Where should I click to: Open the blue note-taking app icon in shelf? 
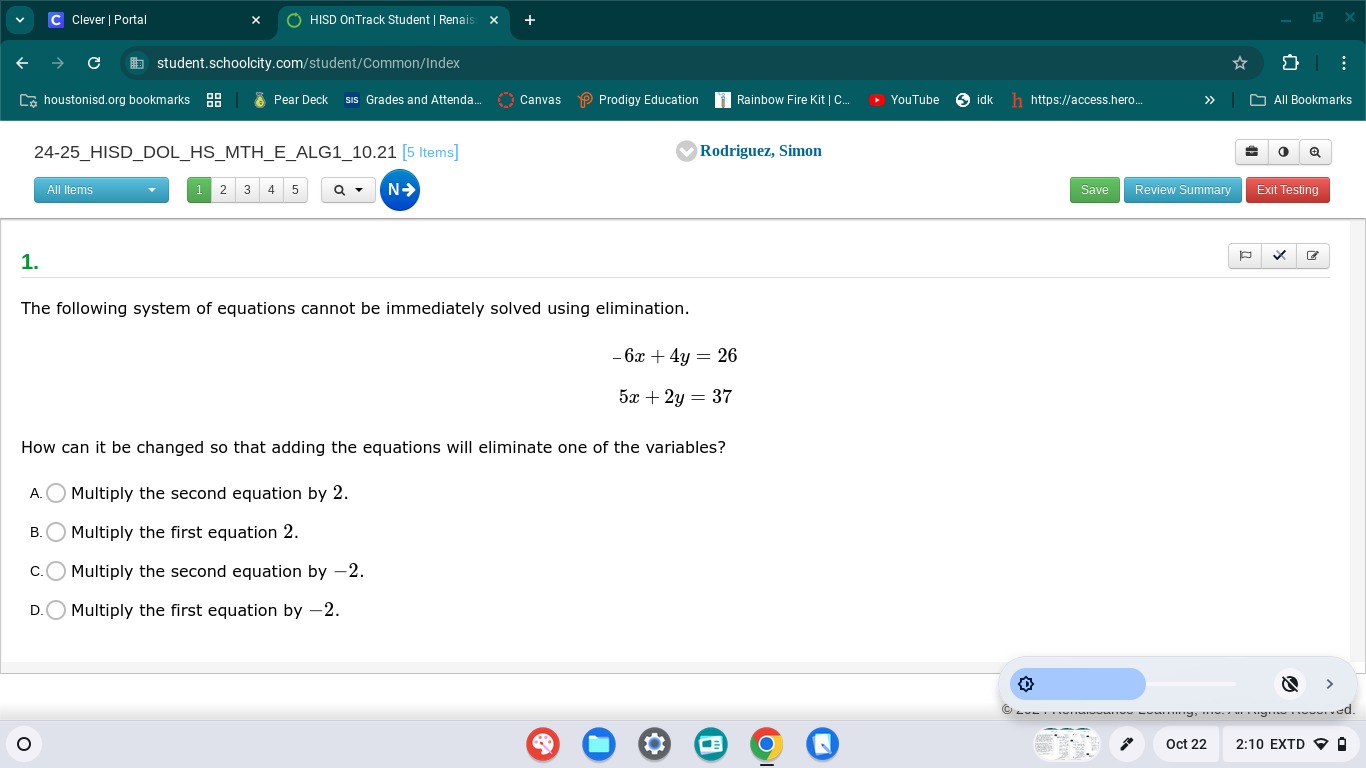click(822, 744)
